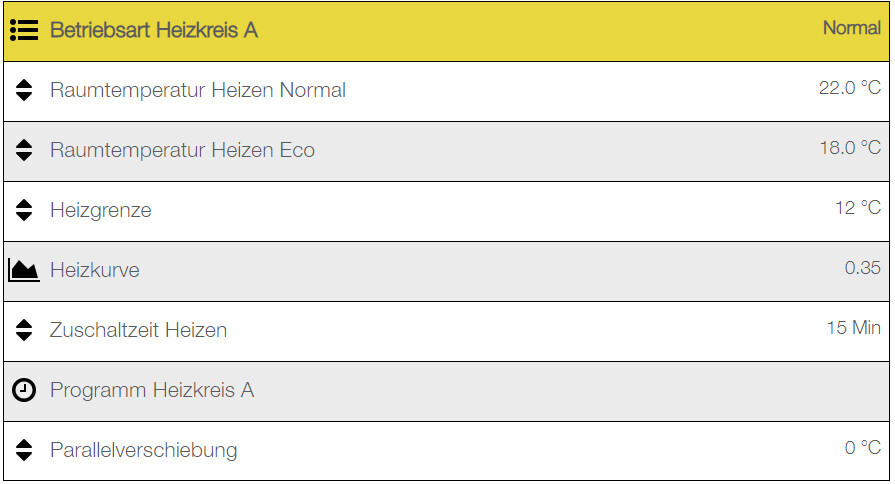
Task: Open the Betriebsart Heizkreis A setting
Action: (154, 31)
